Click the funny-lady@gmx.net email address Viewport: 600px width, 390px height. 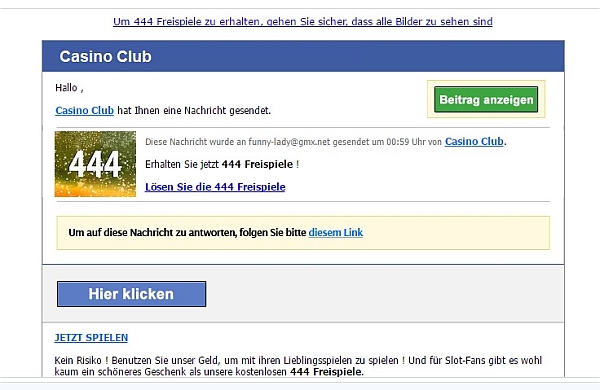tap(289, 142)
